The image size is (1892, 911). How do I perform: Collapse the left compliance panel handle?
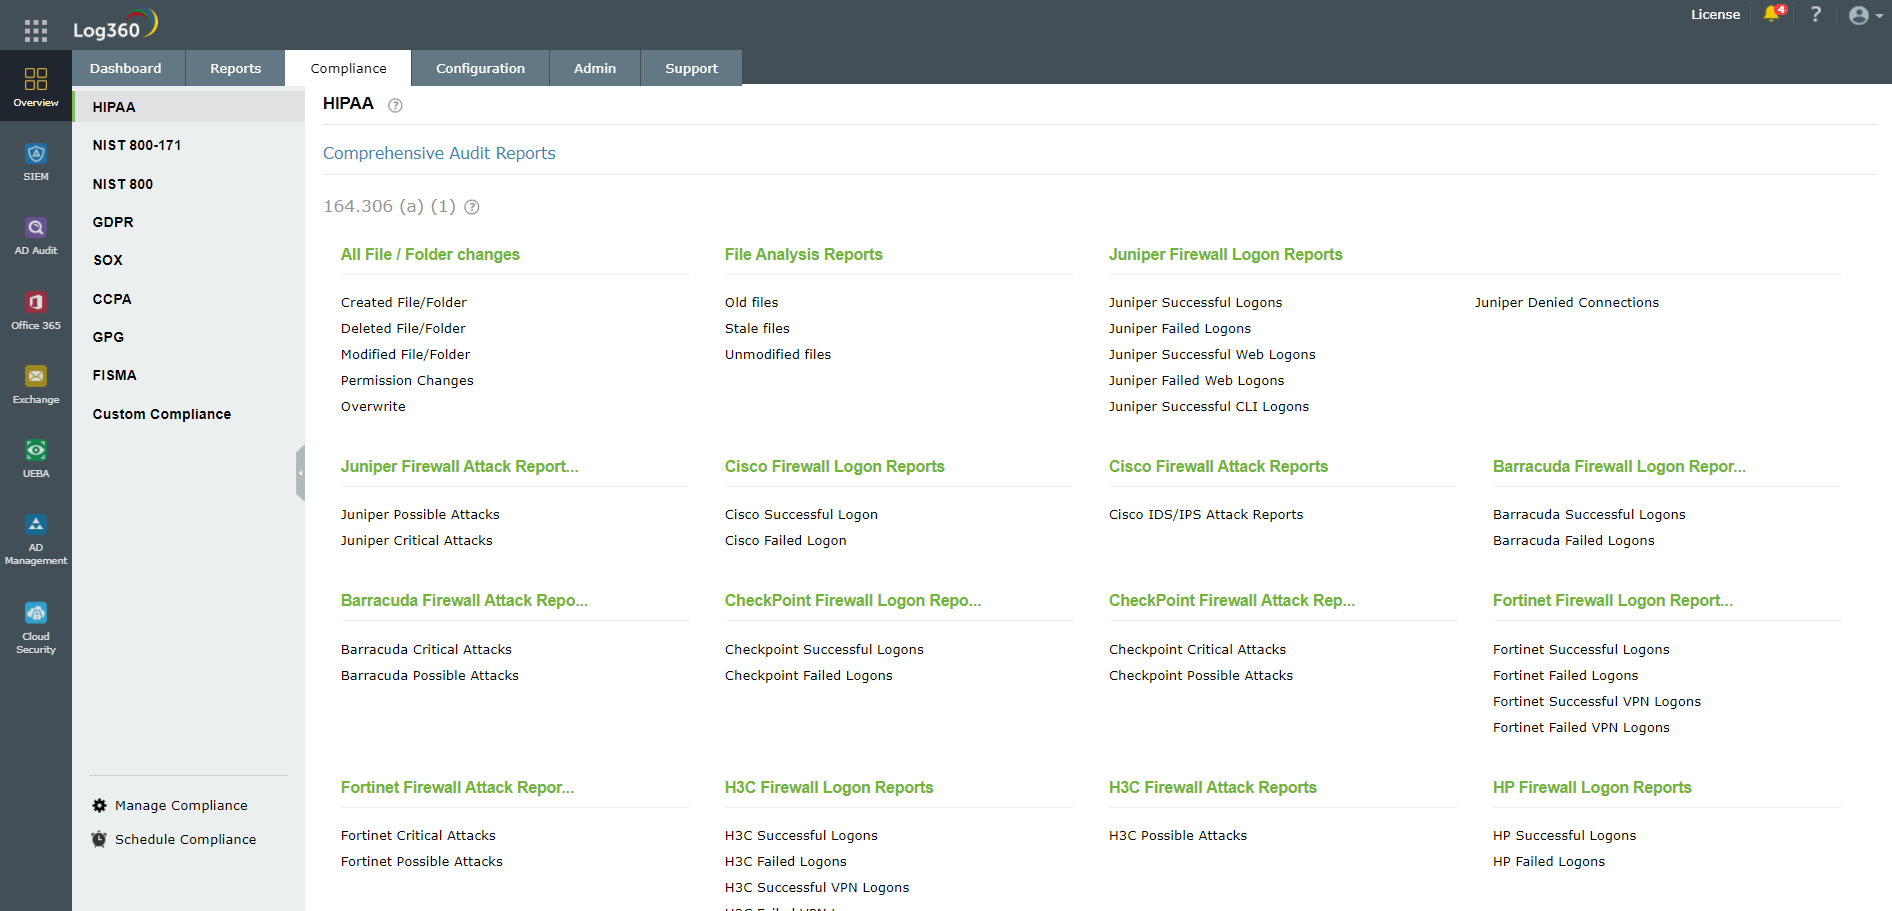tap(300, 473)
